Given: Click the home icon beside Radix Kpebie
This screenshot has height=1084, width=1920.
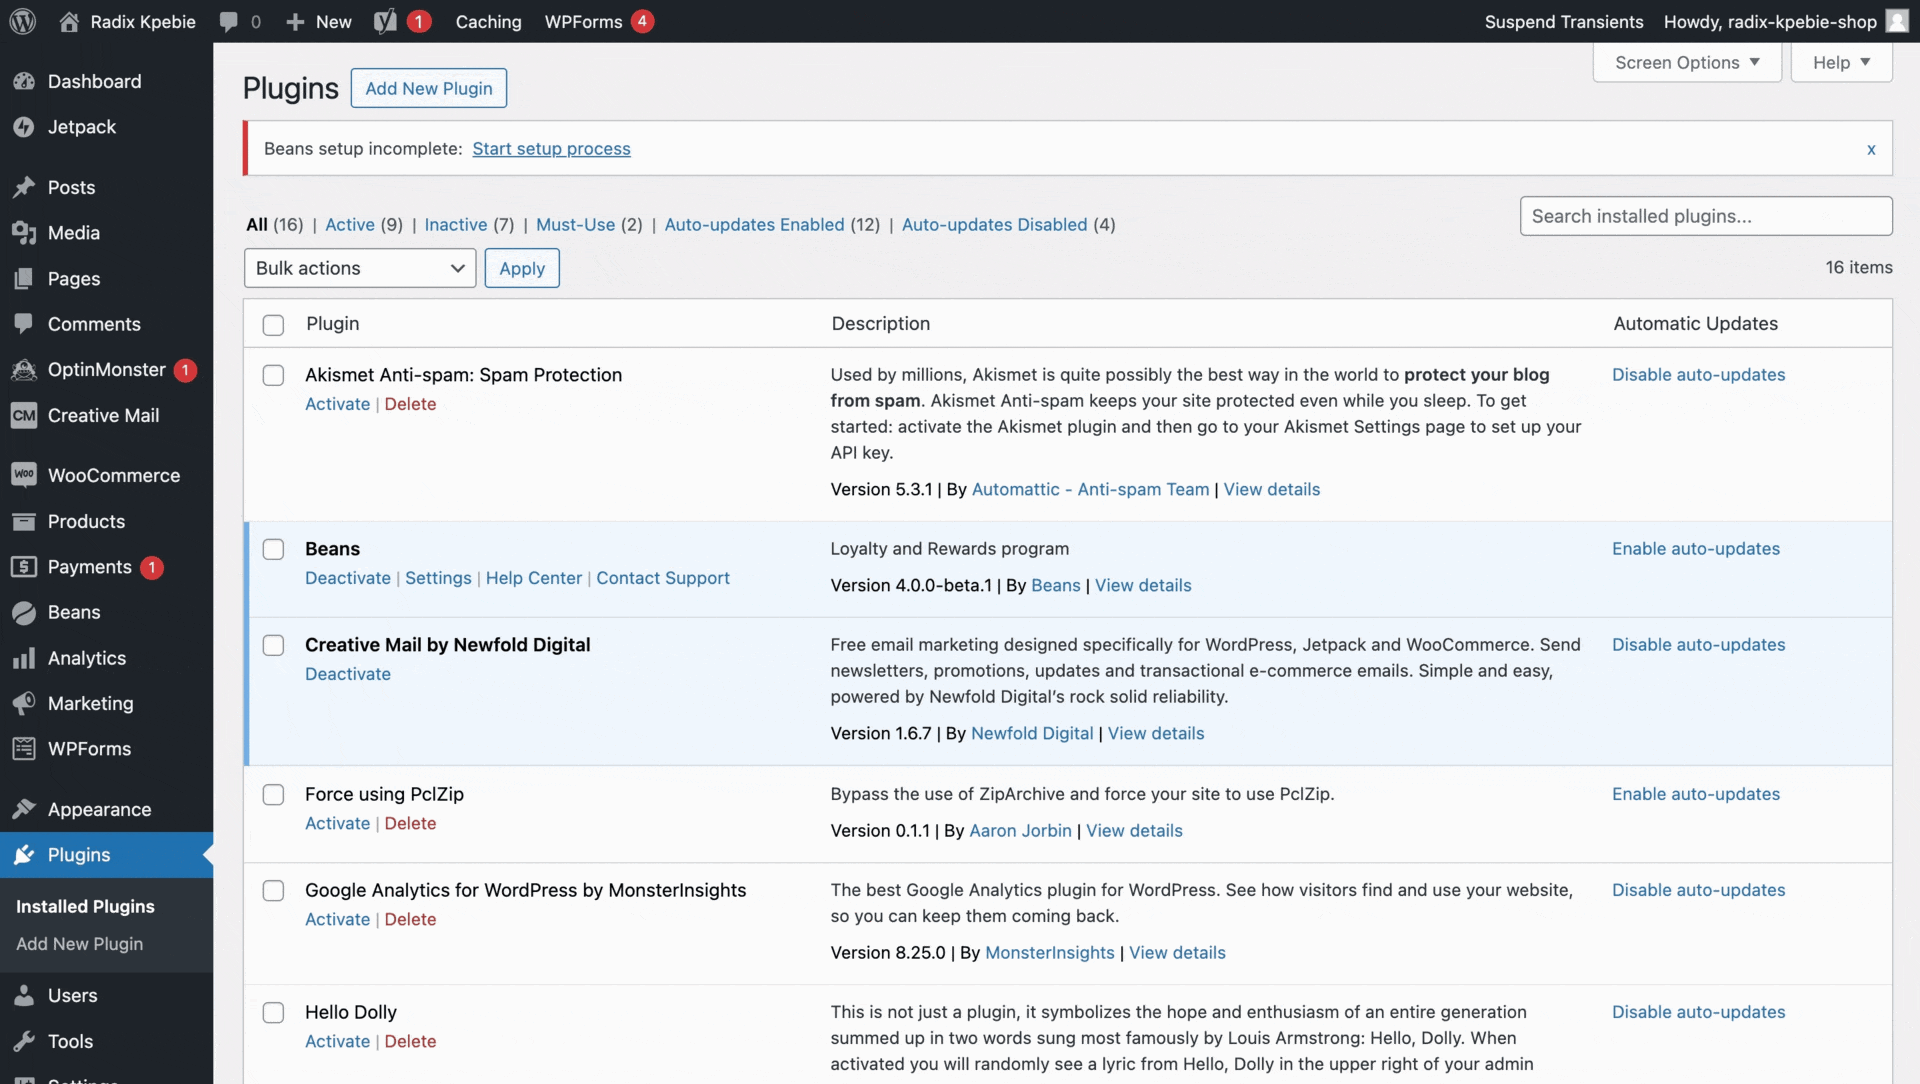Looking at the screenshot, I should tap(69, 21).
